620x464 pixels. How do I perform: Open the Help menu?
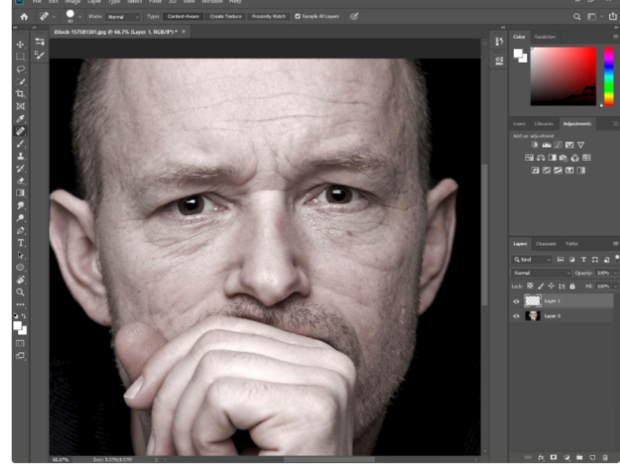click(235, 2)
